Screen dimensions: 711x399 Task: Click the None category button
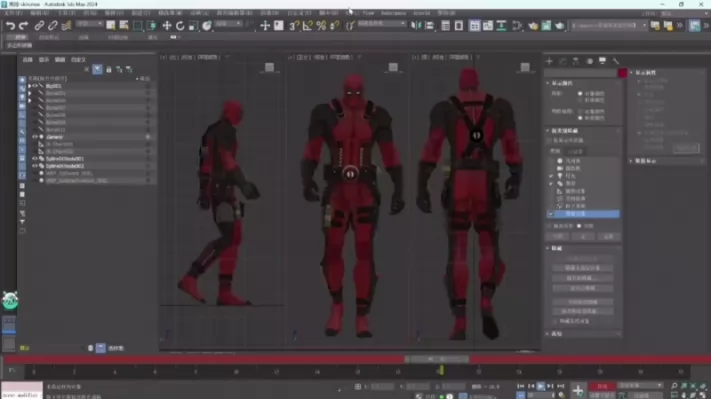pos(583,237)
